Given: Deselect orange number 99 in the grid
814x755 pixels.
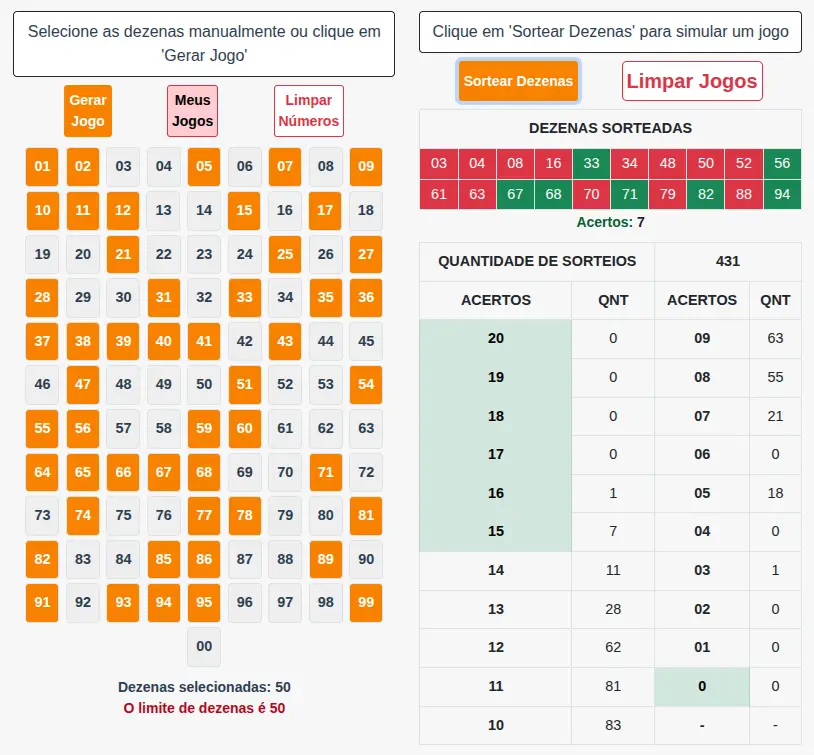Looking at the screenshot, I should pos(366,603).
